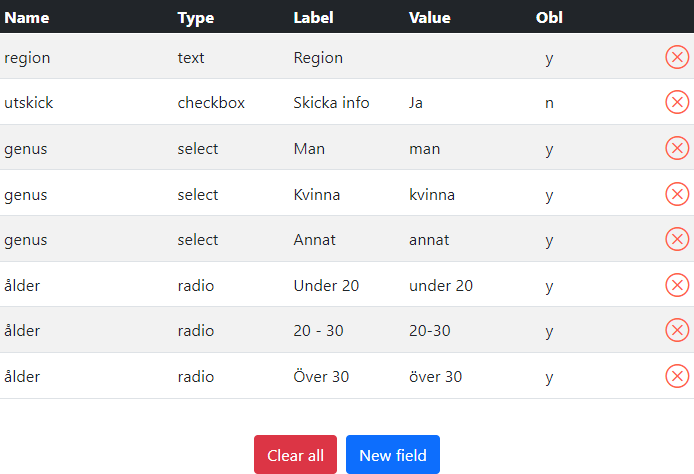Click the 'checkbox' type cell

211,103
